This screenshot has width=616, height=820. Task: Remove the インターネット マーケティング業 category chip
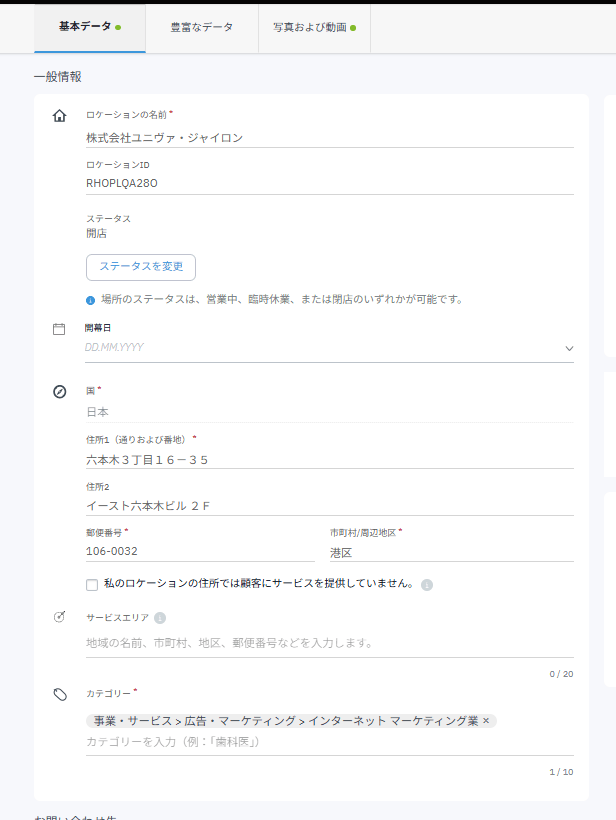[487, 720]
